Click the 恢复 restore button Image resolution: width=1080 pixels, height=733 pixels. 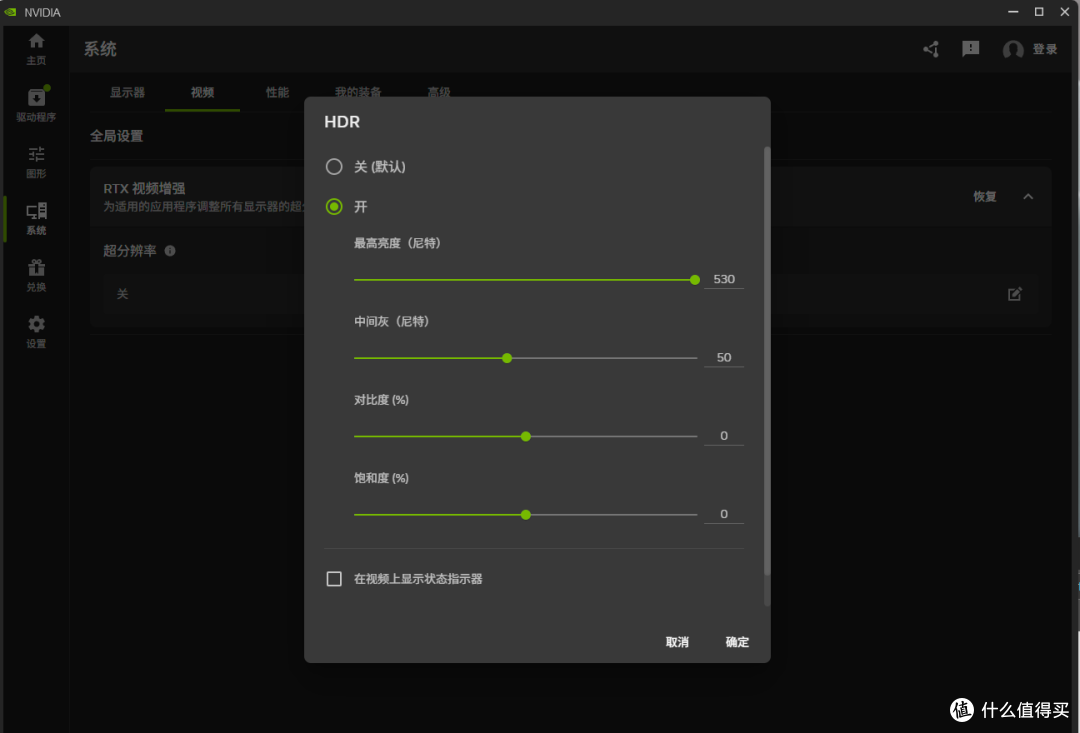985,197
